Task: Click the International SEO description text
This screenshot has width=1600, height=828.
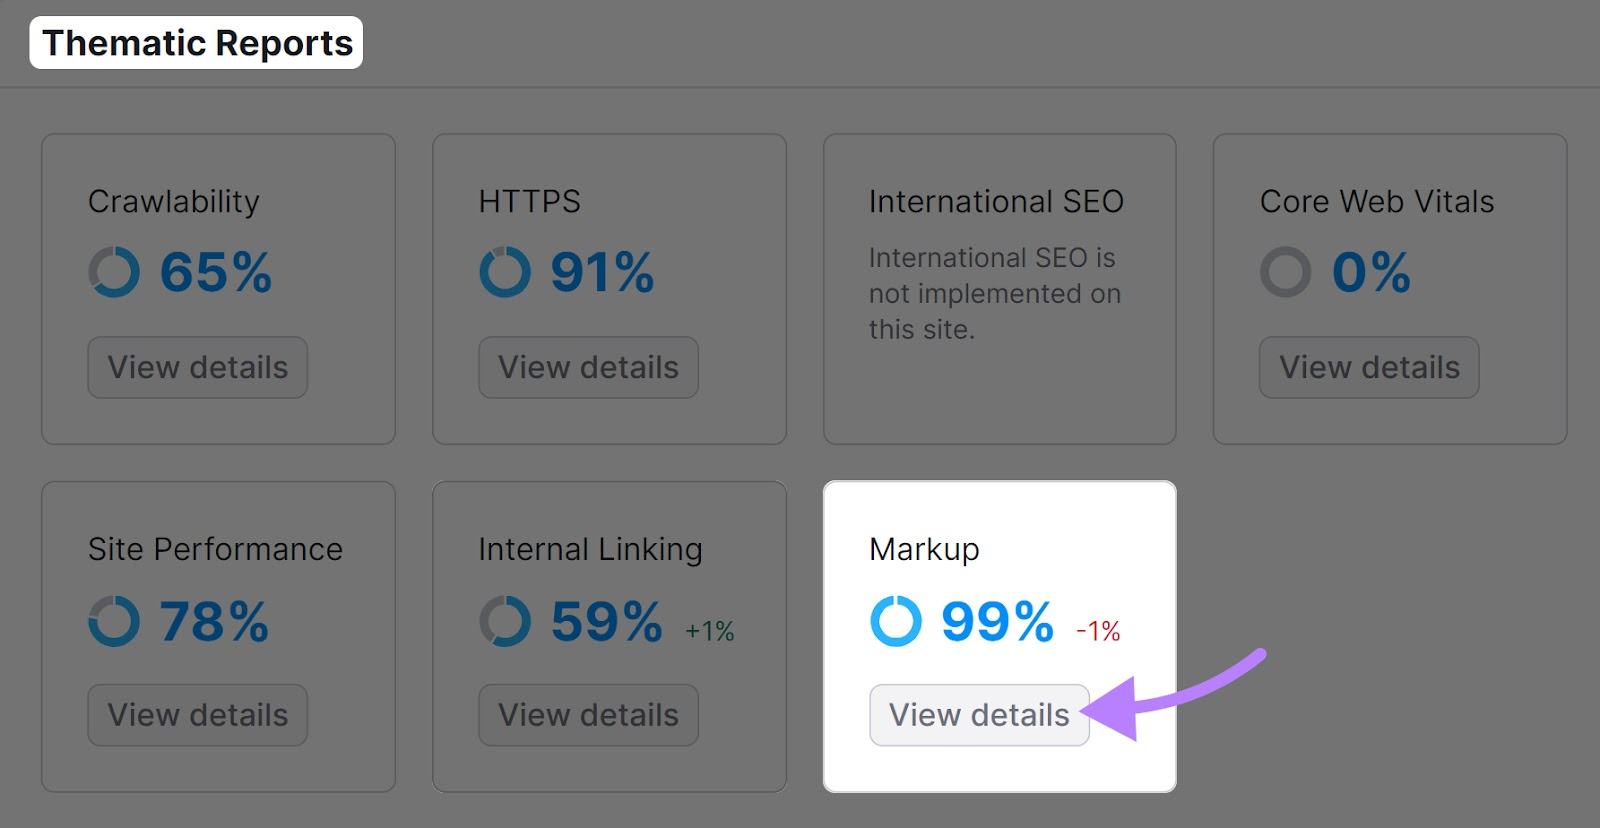Action: [993, 294]
